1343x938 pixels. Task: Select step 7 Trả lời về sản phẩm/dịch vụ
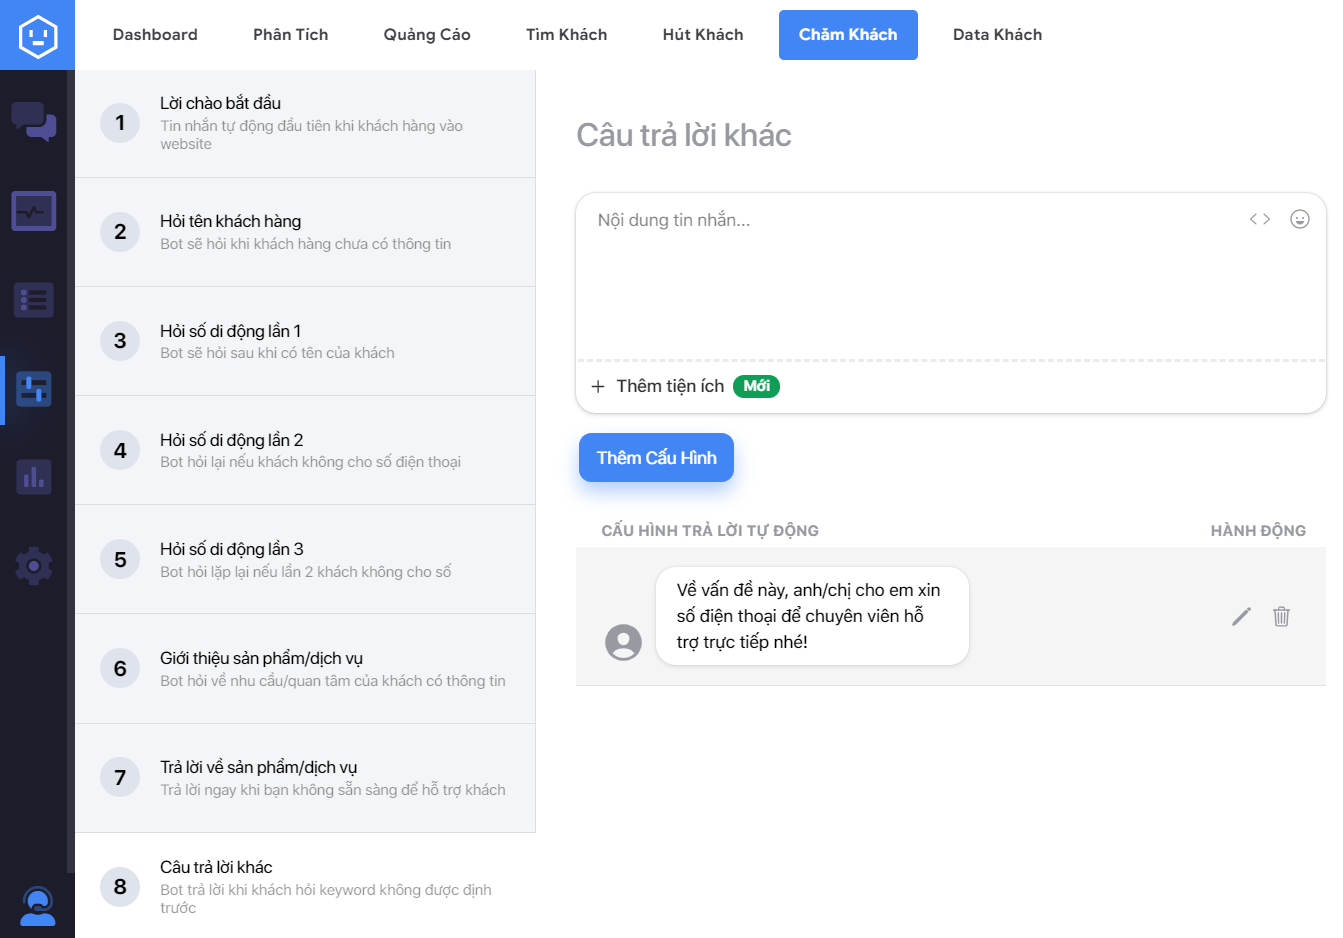[305, 778]
